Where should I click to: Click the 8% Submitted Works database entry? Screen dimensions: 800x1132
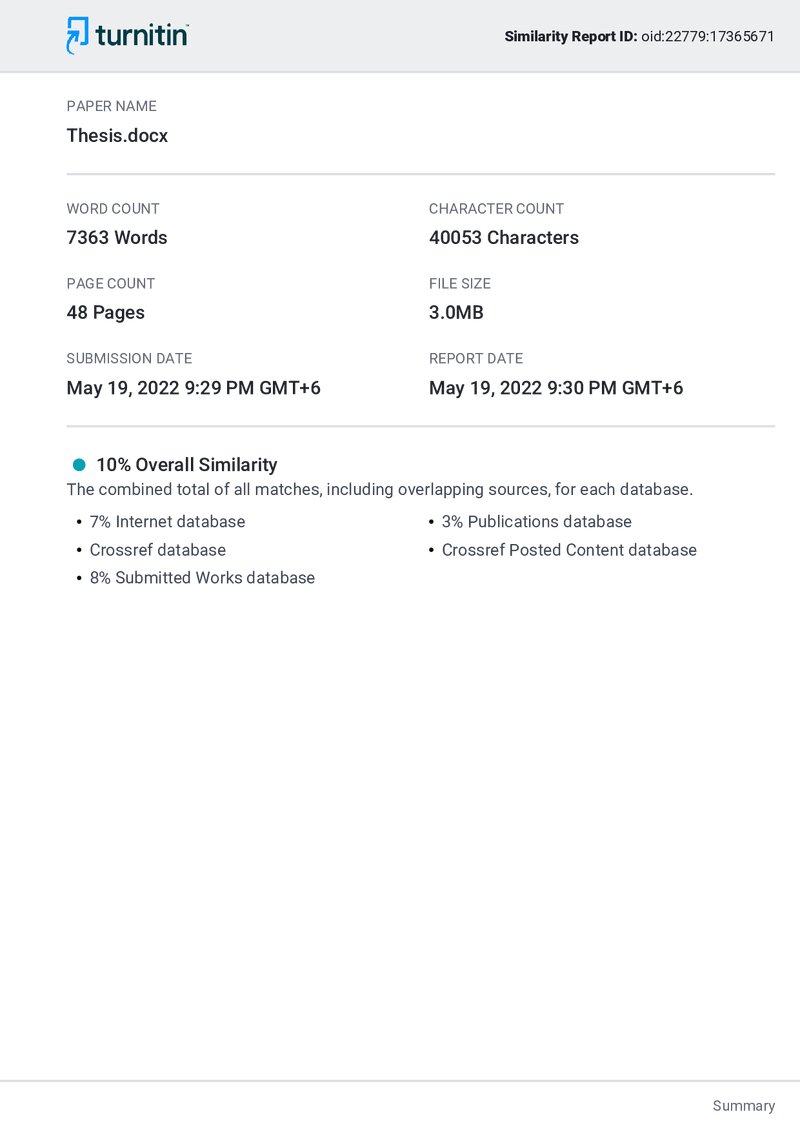(202, 578)
